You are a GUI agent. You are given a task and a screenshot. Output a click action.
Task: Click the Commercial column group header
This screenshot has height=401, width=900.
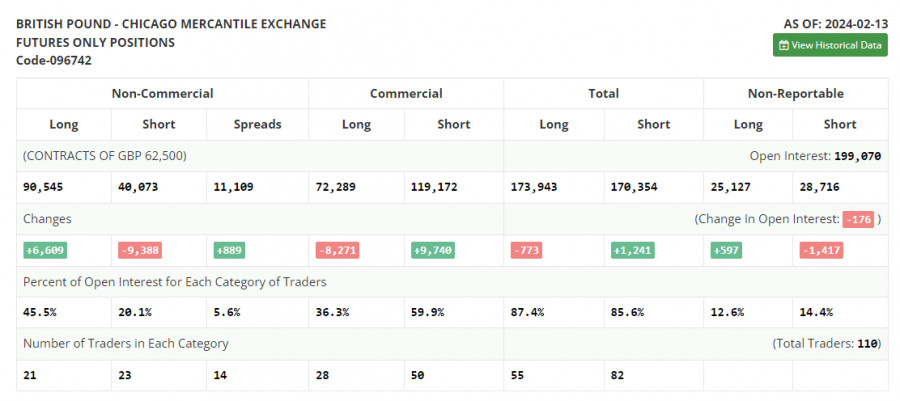coord(406,93)
